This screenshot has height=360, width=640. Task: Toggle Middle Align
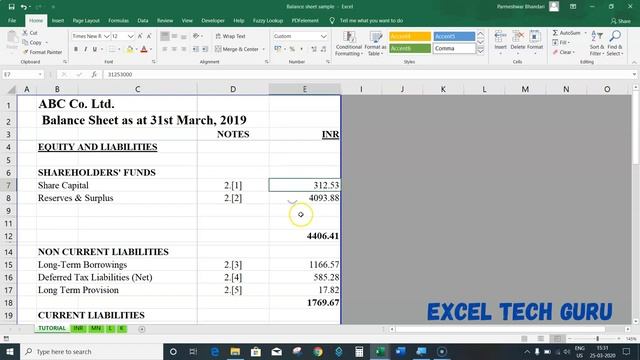174,36
